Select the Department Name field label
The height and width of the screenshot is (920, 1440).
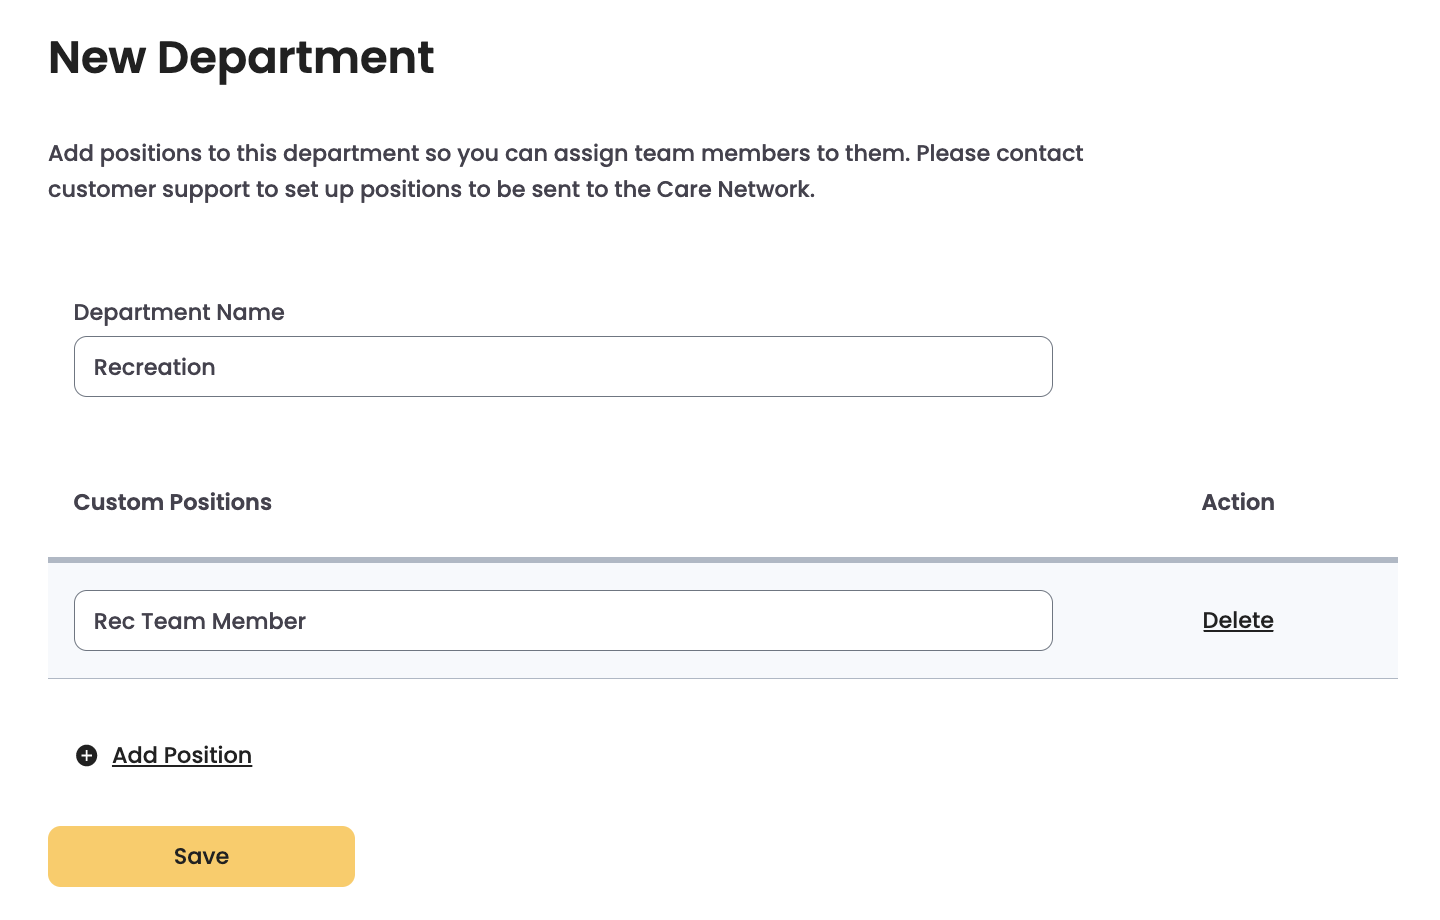pyautogui.click(x=179, y=312)
